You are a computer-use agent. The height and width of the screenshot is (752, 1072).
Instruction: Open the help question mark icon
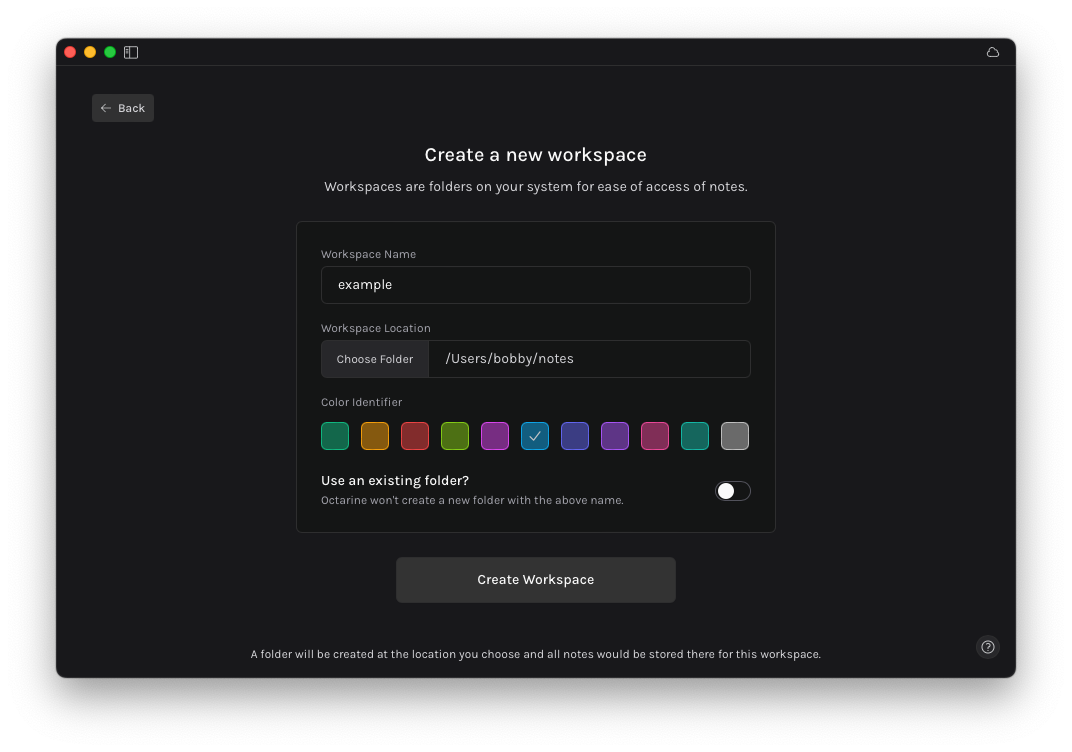(x=988, y=647)
